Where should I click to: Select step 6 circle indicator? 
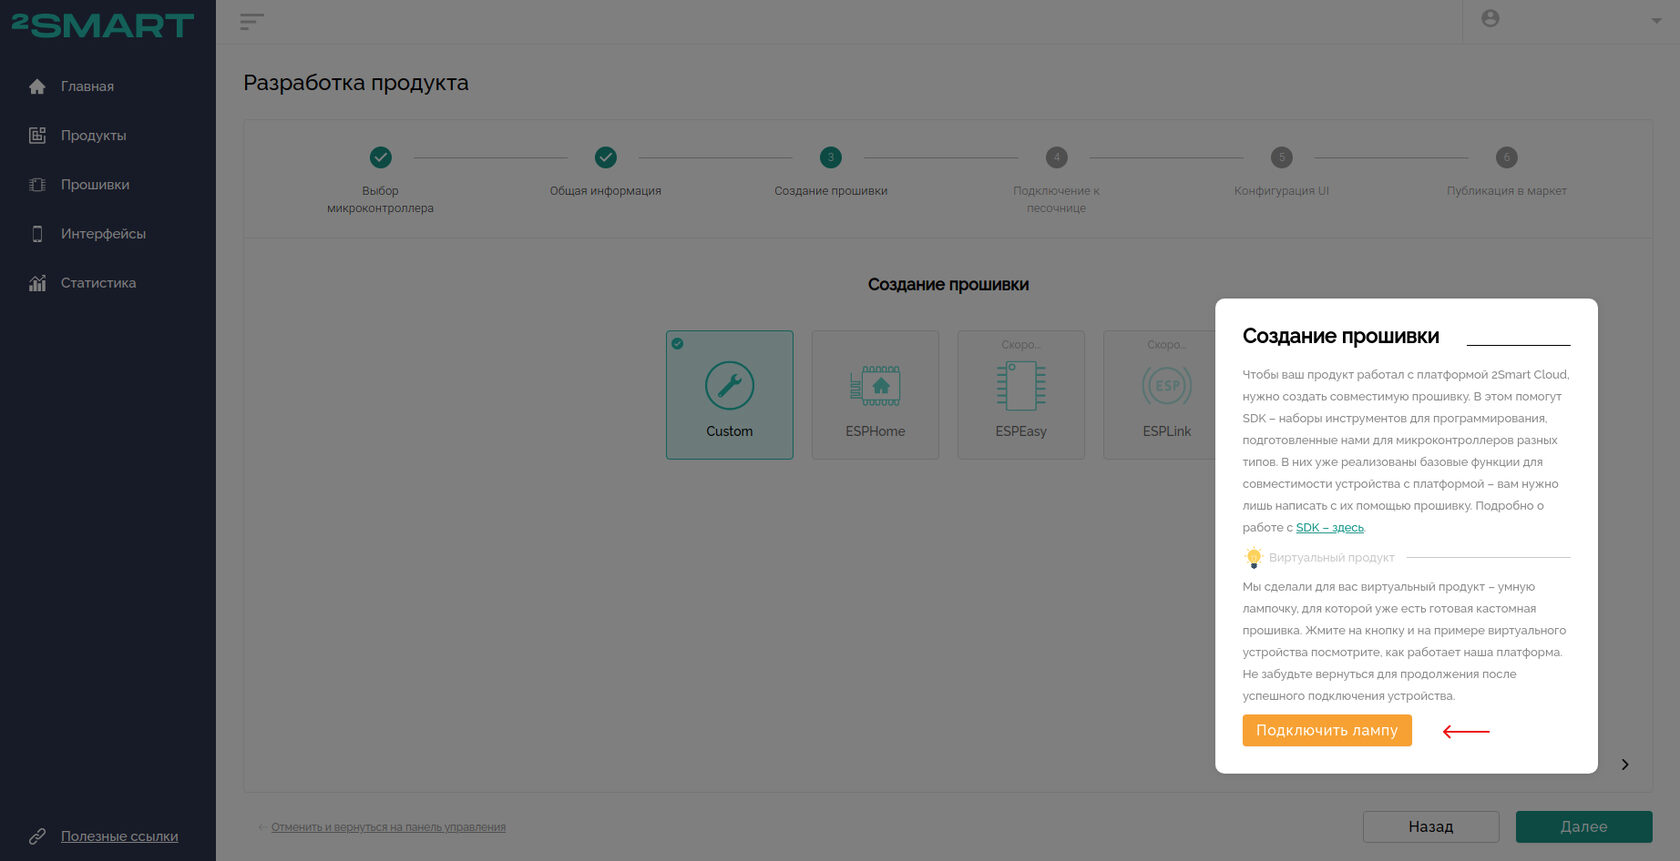pyautogui.click(x=1506, y=157)
